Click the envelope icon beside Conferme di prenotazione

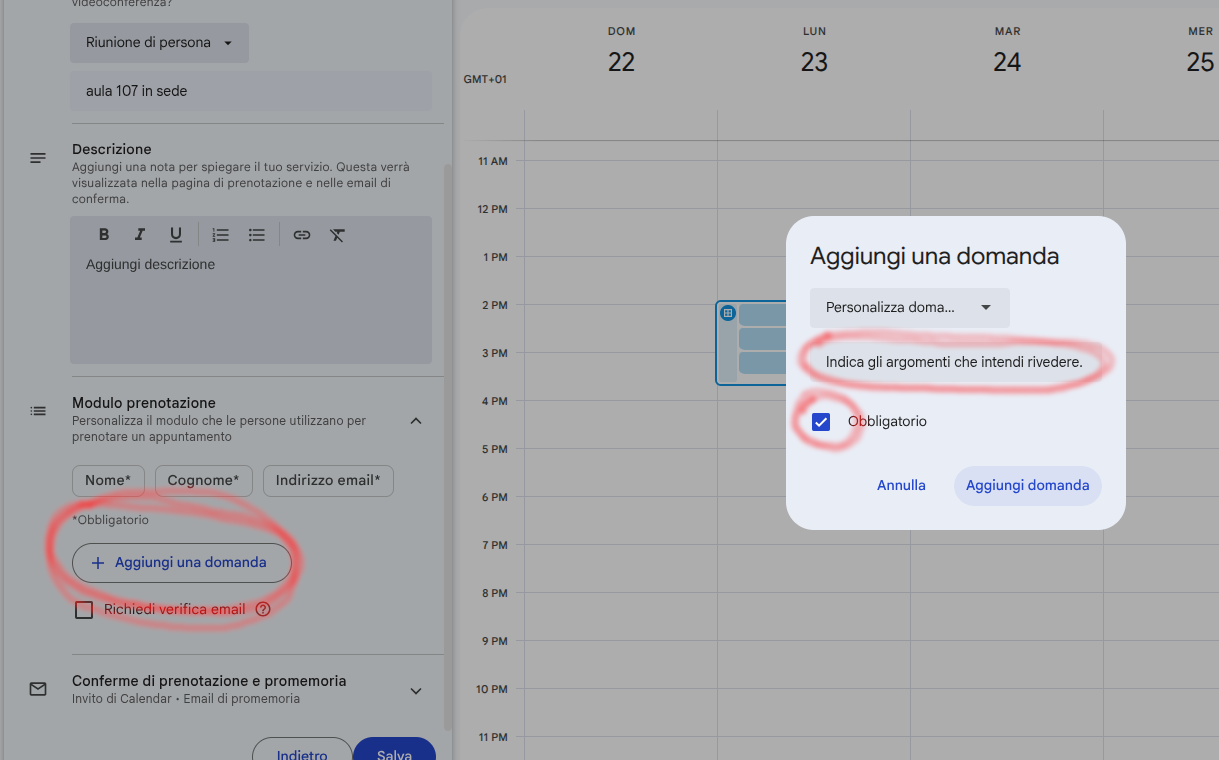(38, 689)
